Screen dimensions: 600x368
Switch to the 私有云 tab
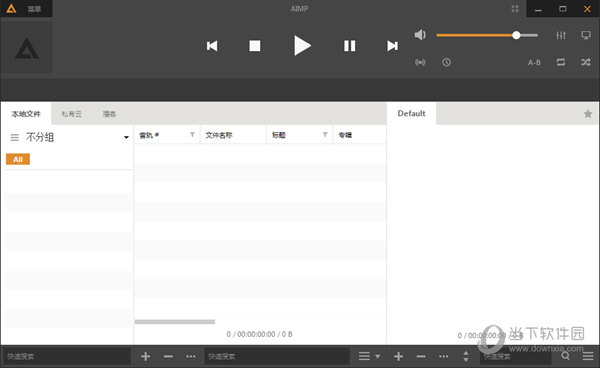point(72,114)
